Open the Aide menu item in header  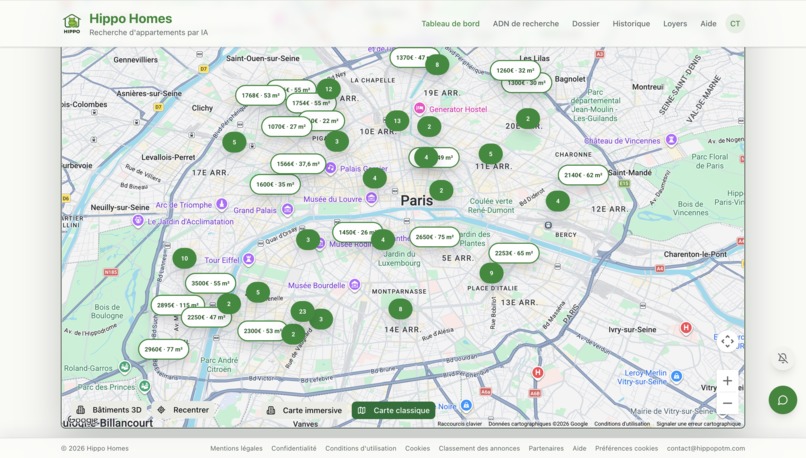click(x=708, y=24)
